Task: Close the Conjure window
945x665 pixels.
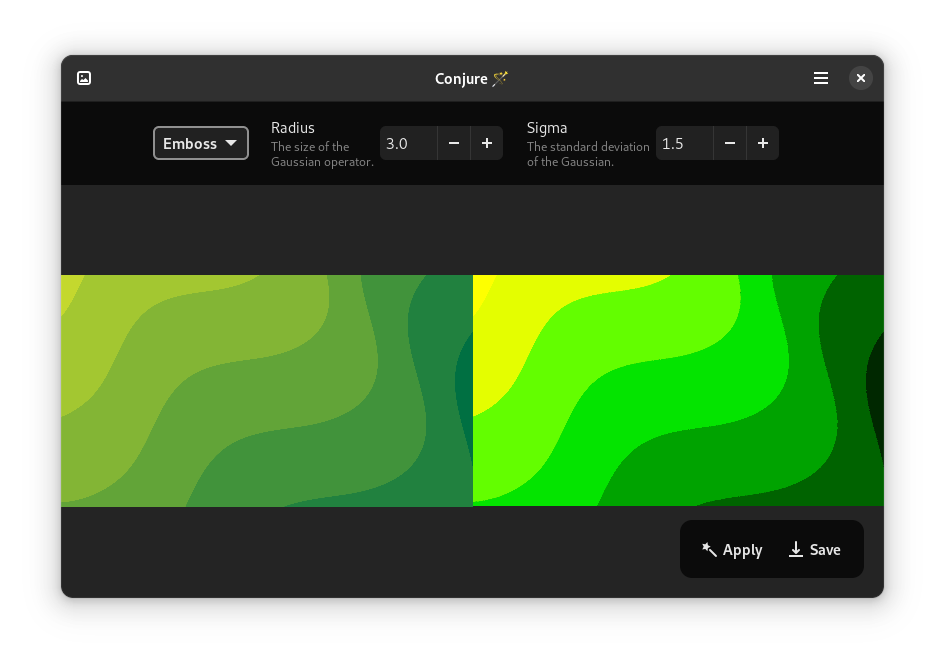Action: click(x=860, y=78)
